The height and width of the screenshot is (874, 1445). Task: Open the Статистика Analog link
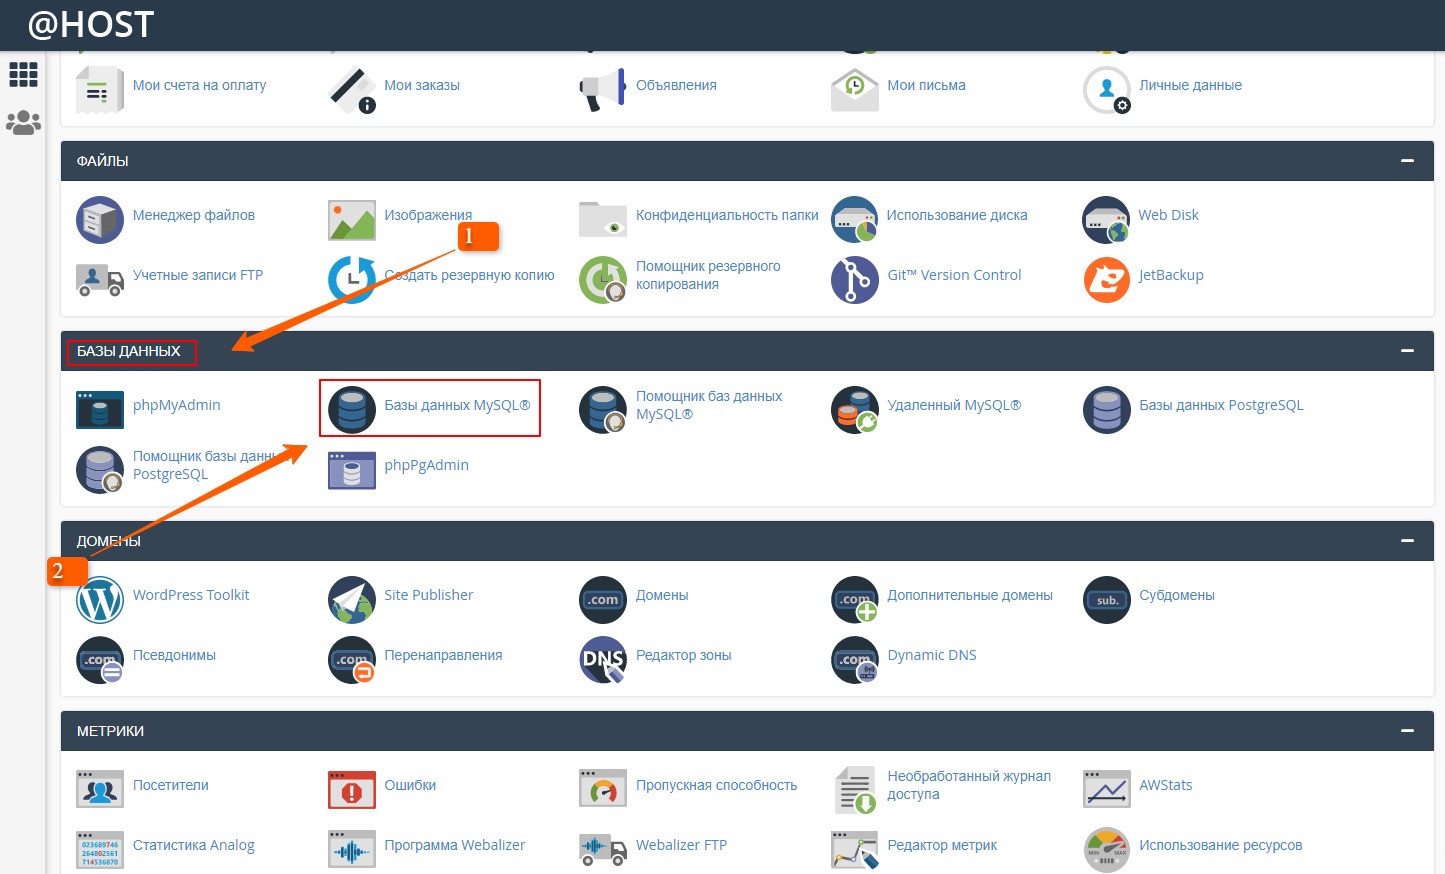pyautogui.click(x=194, y=845)
